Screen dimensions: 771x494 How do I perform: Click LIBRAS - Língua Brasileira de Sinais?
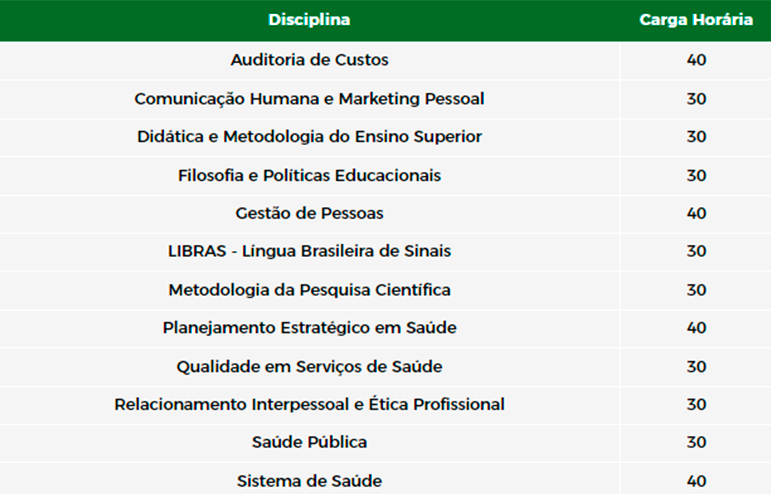(309, 251)
